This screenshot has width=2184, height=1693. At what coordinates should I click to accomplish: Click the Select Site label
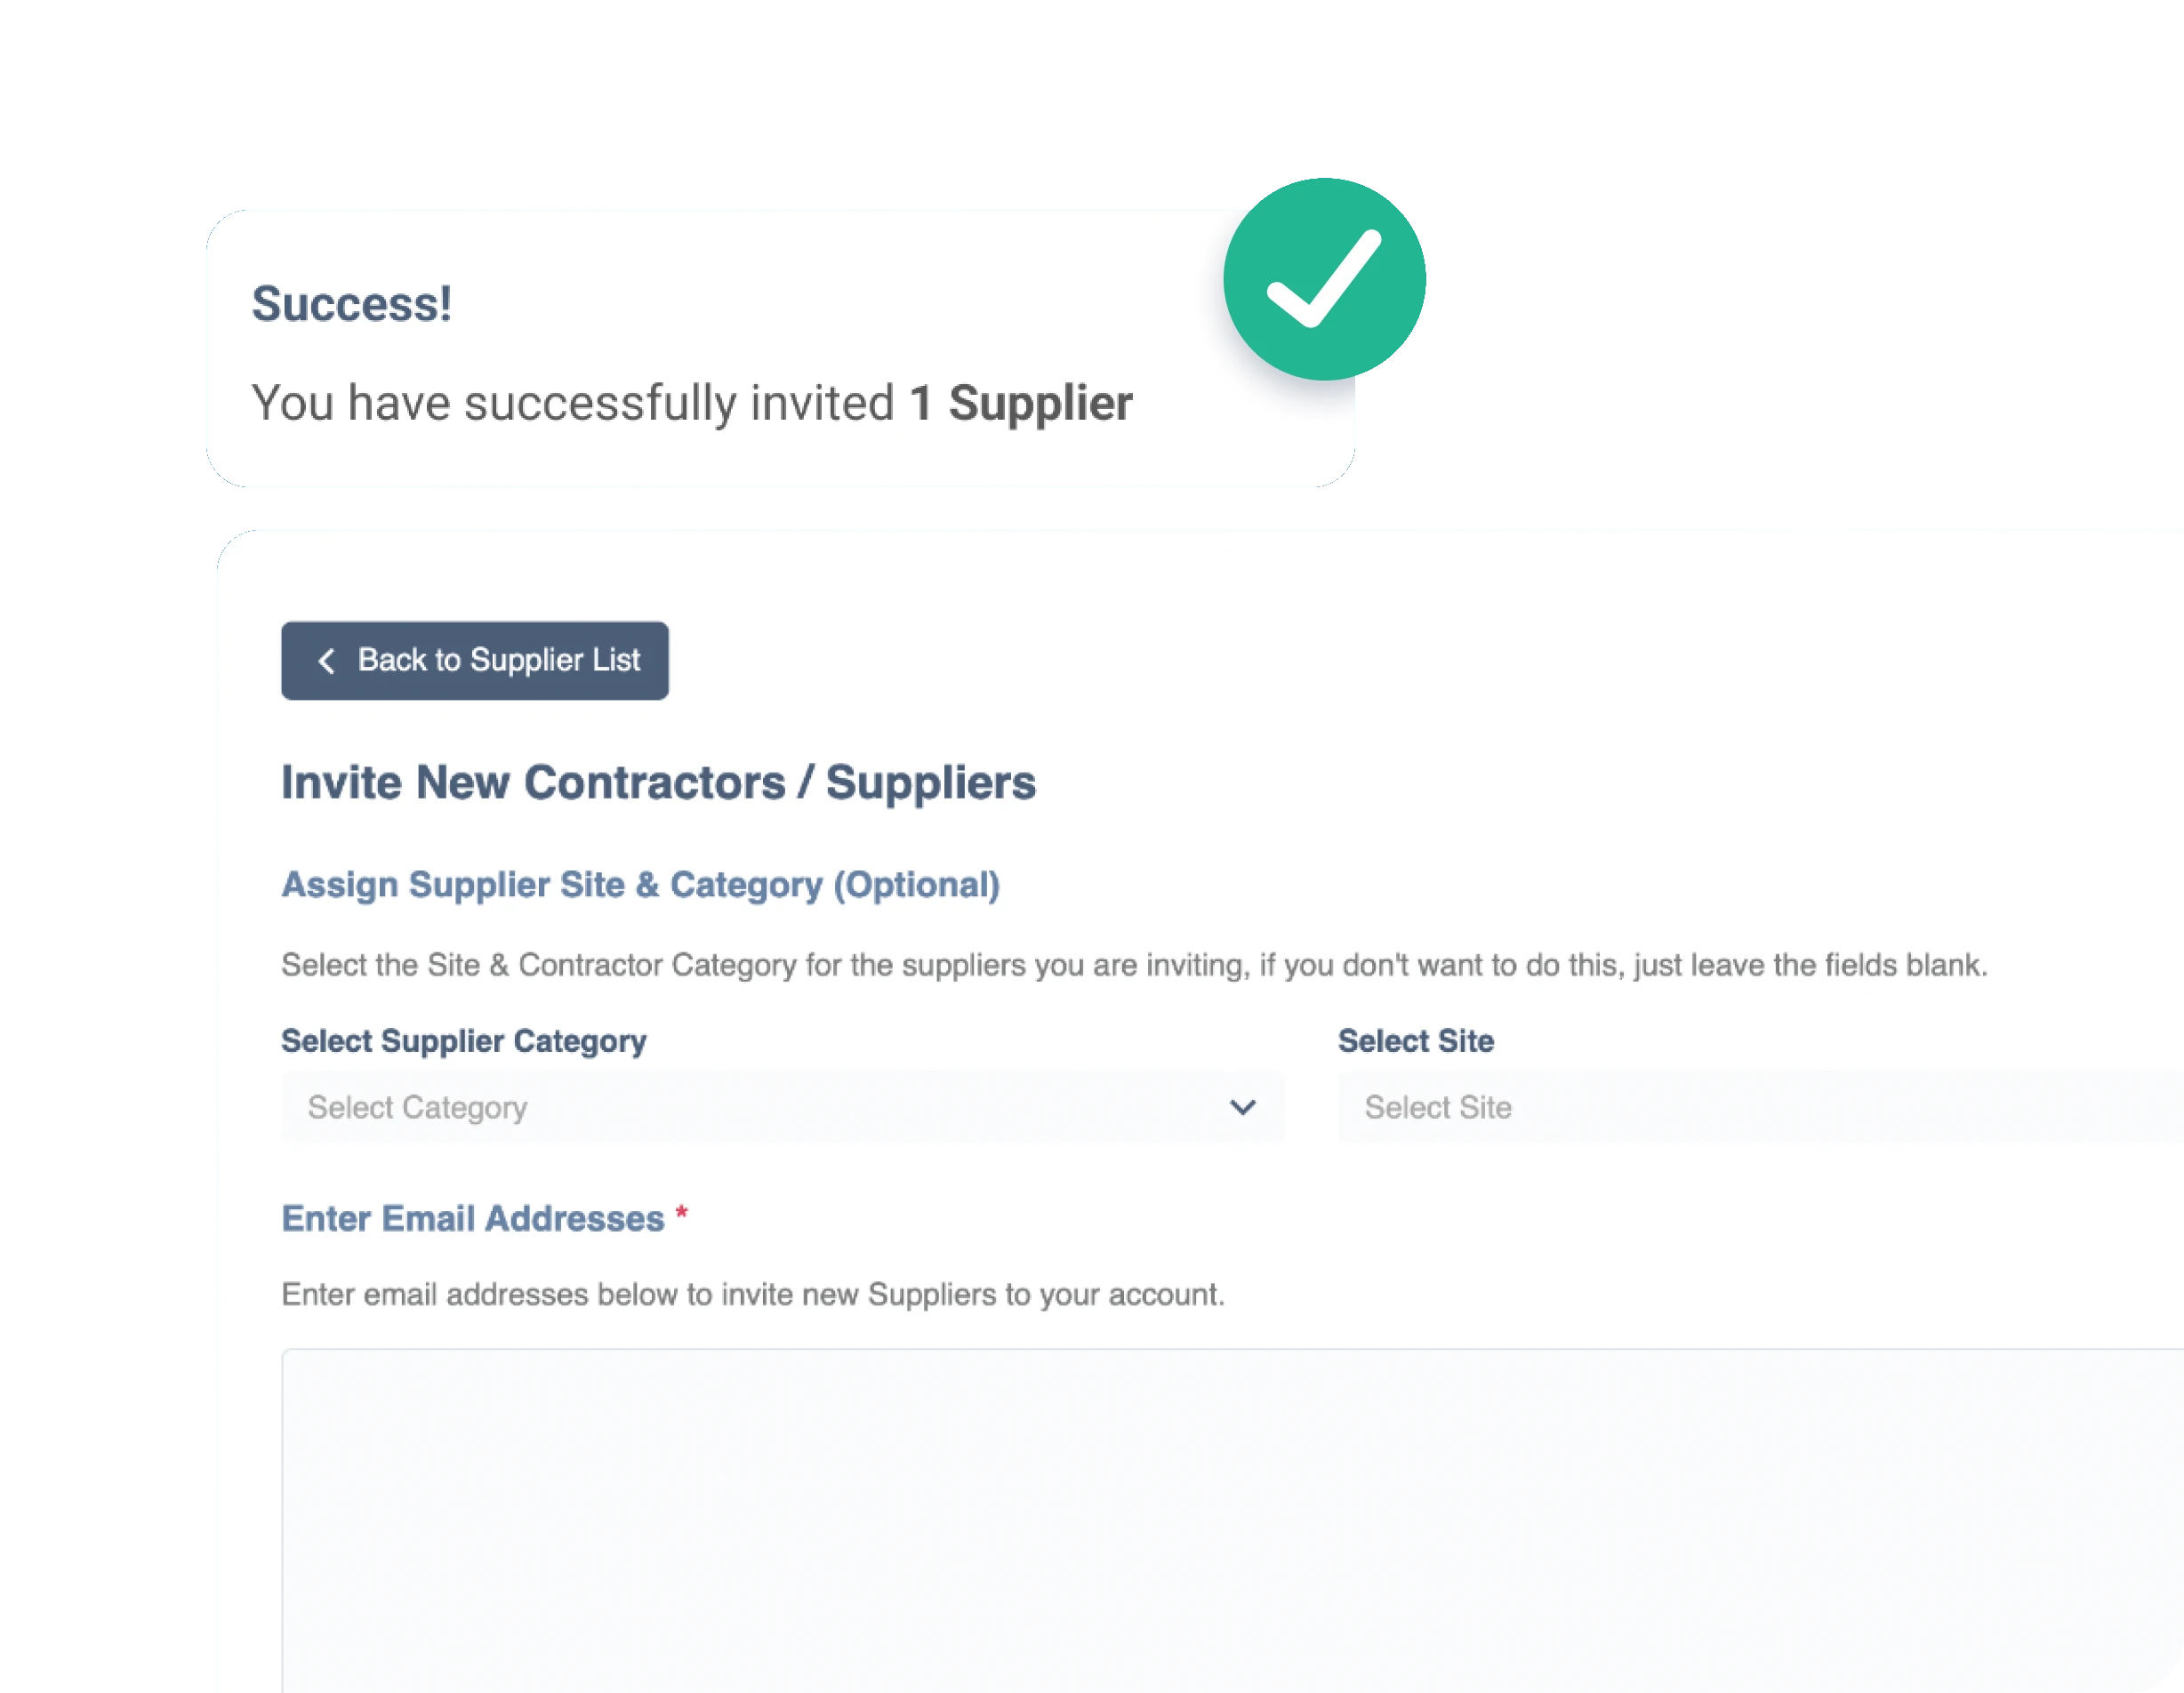click(x=1415, y=1041)
